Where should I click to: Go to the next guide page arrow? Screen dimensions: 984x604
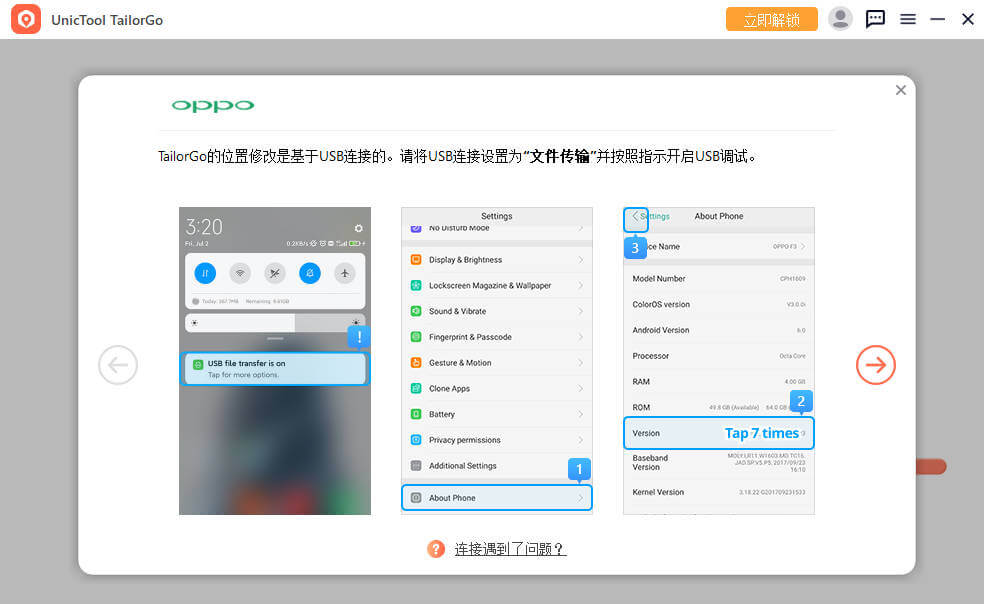[x=875, y=365]
